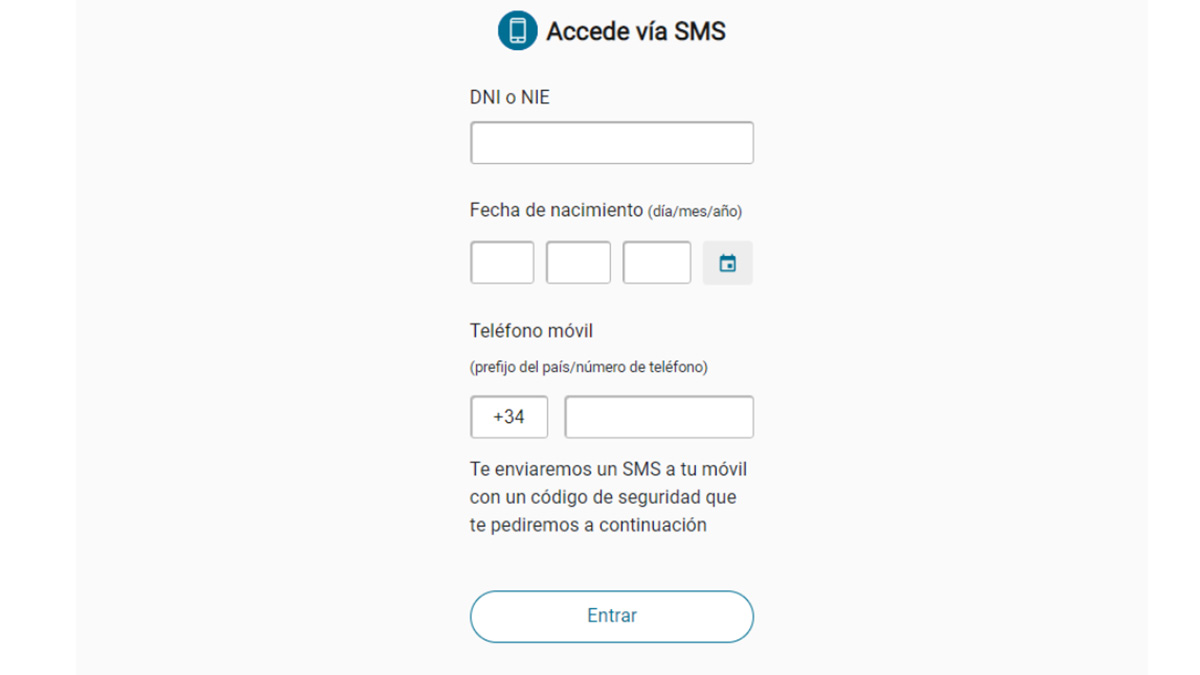The width and height of the screenshot is (1200, 675).
Task: Click the word Accede in the heading
Action: [587, 31]
